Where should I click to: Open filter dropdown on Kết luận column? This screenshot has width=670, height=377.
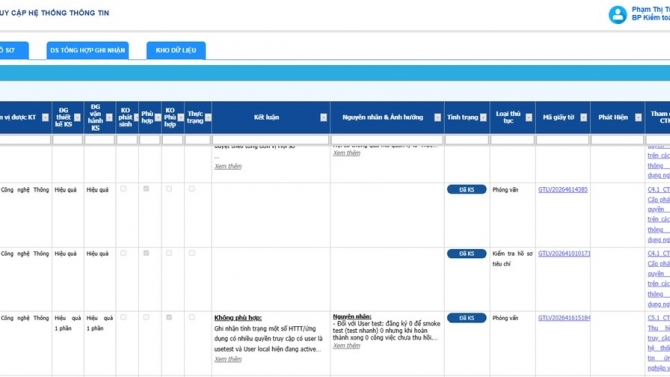[x=323, y=118]
